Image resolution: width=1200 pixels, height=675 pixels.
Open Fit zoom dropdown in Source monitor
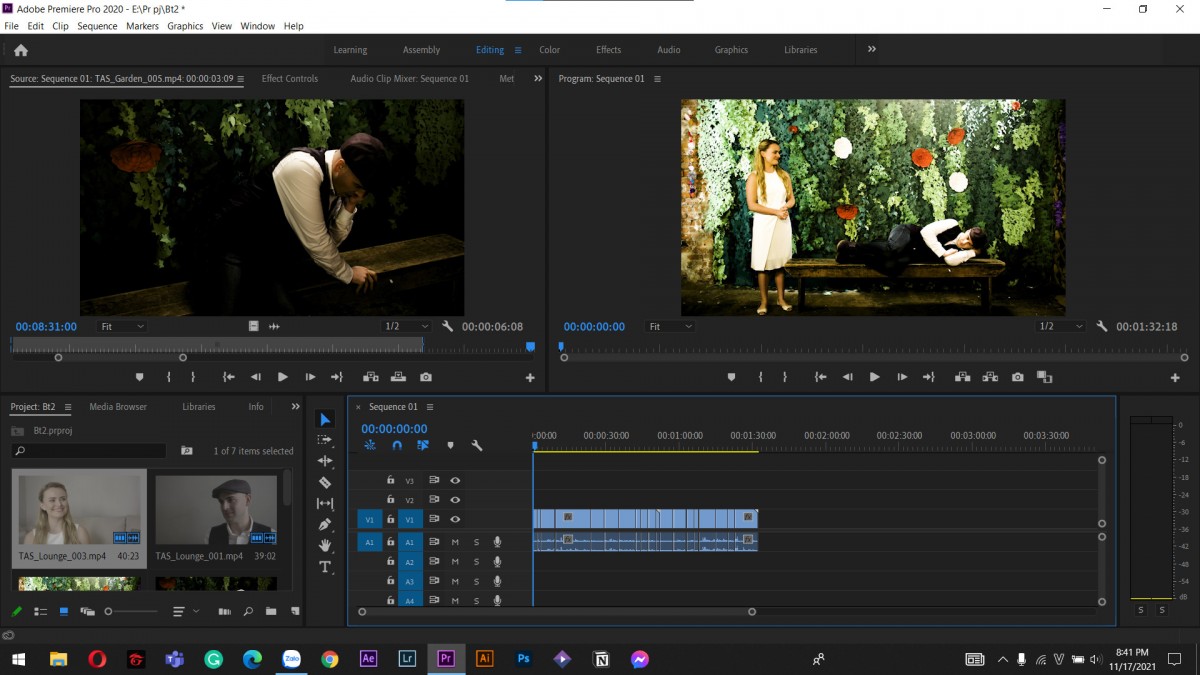(123, 327)
